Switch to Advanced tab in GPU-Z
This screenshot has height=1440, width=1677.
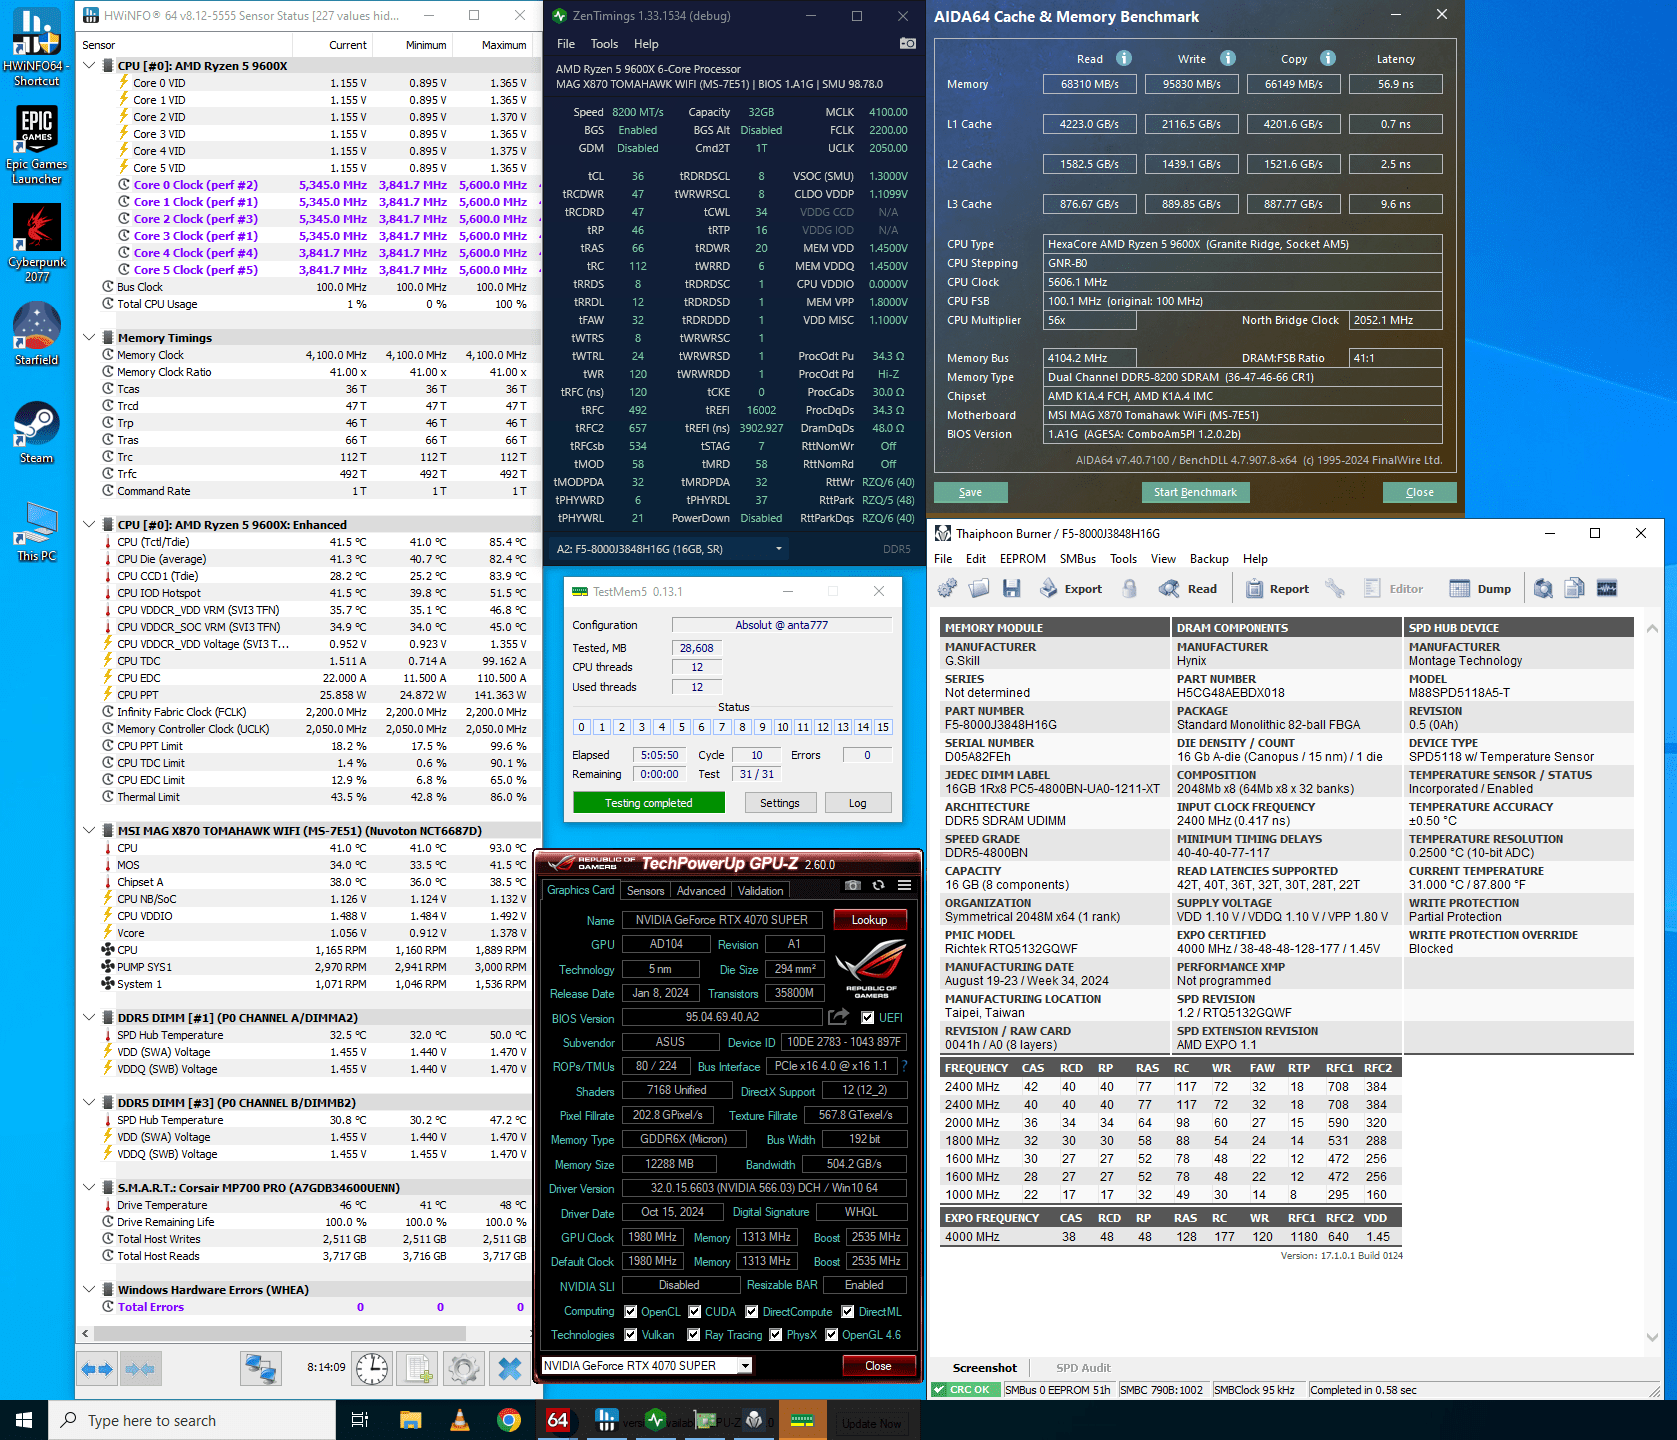[x=701, y=890]
